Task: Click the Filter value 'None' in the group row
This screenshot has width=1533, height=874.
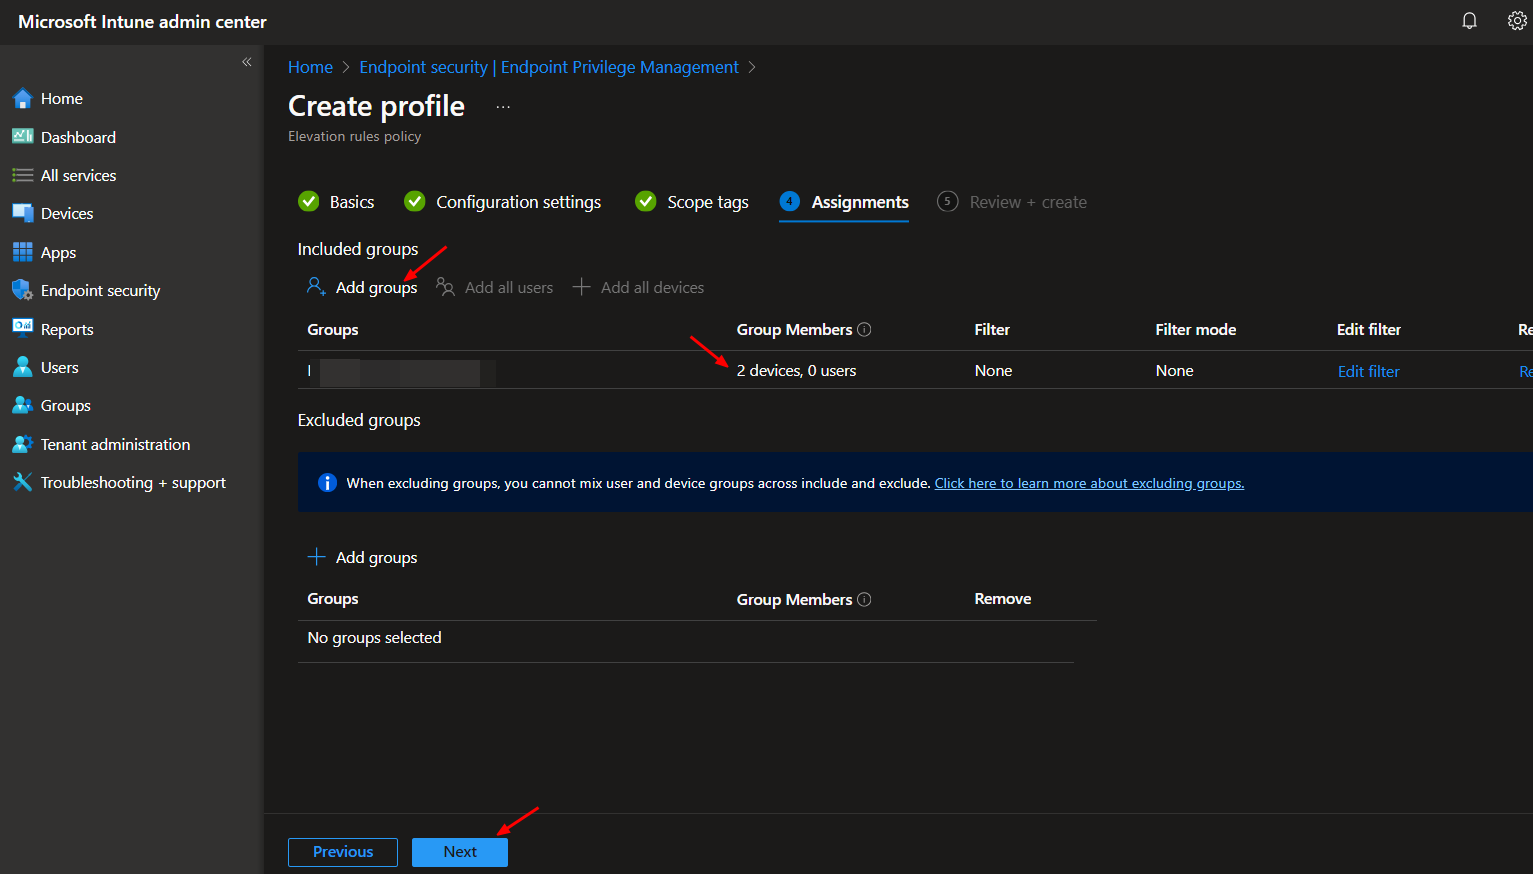Action: [x=993, y=370]
